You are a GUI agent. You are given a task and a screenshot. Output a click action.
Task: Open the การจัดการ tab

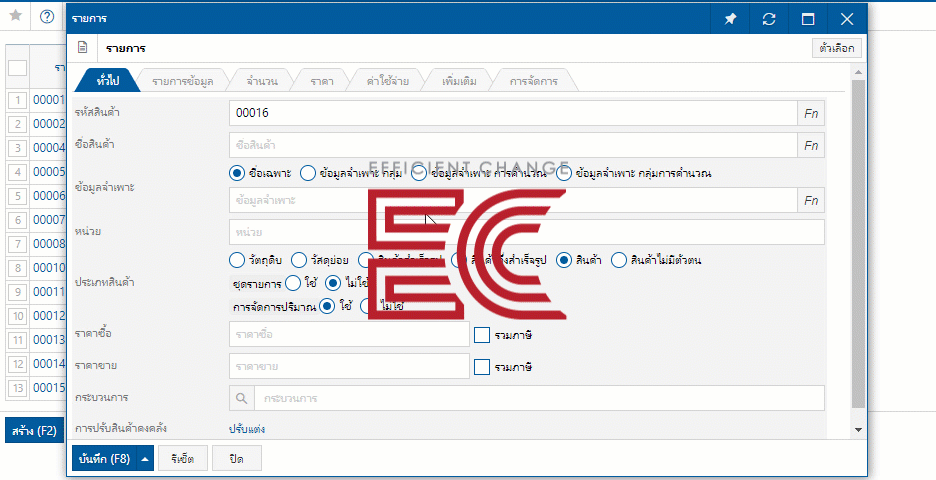[534, 81]
